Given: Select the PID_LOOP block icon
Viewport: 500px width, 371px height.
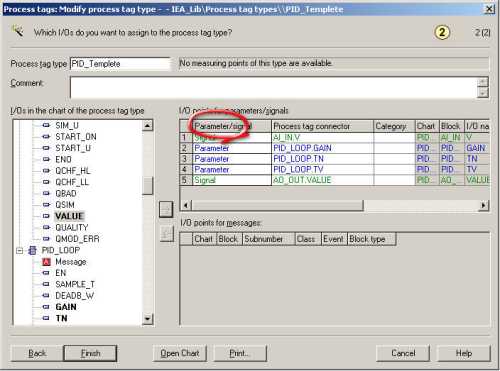Looking at the screenshot, I should click(32, 250).
